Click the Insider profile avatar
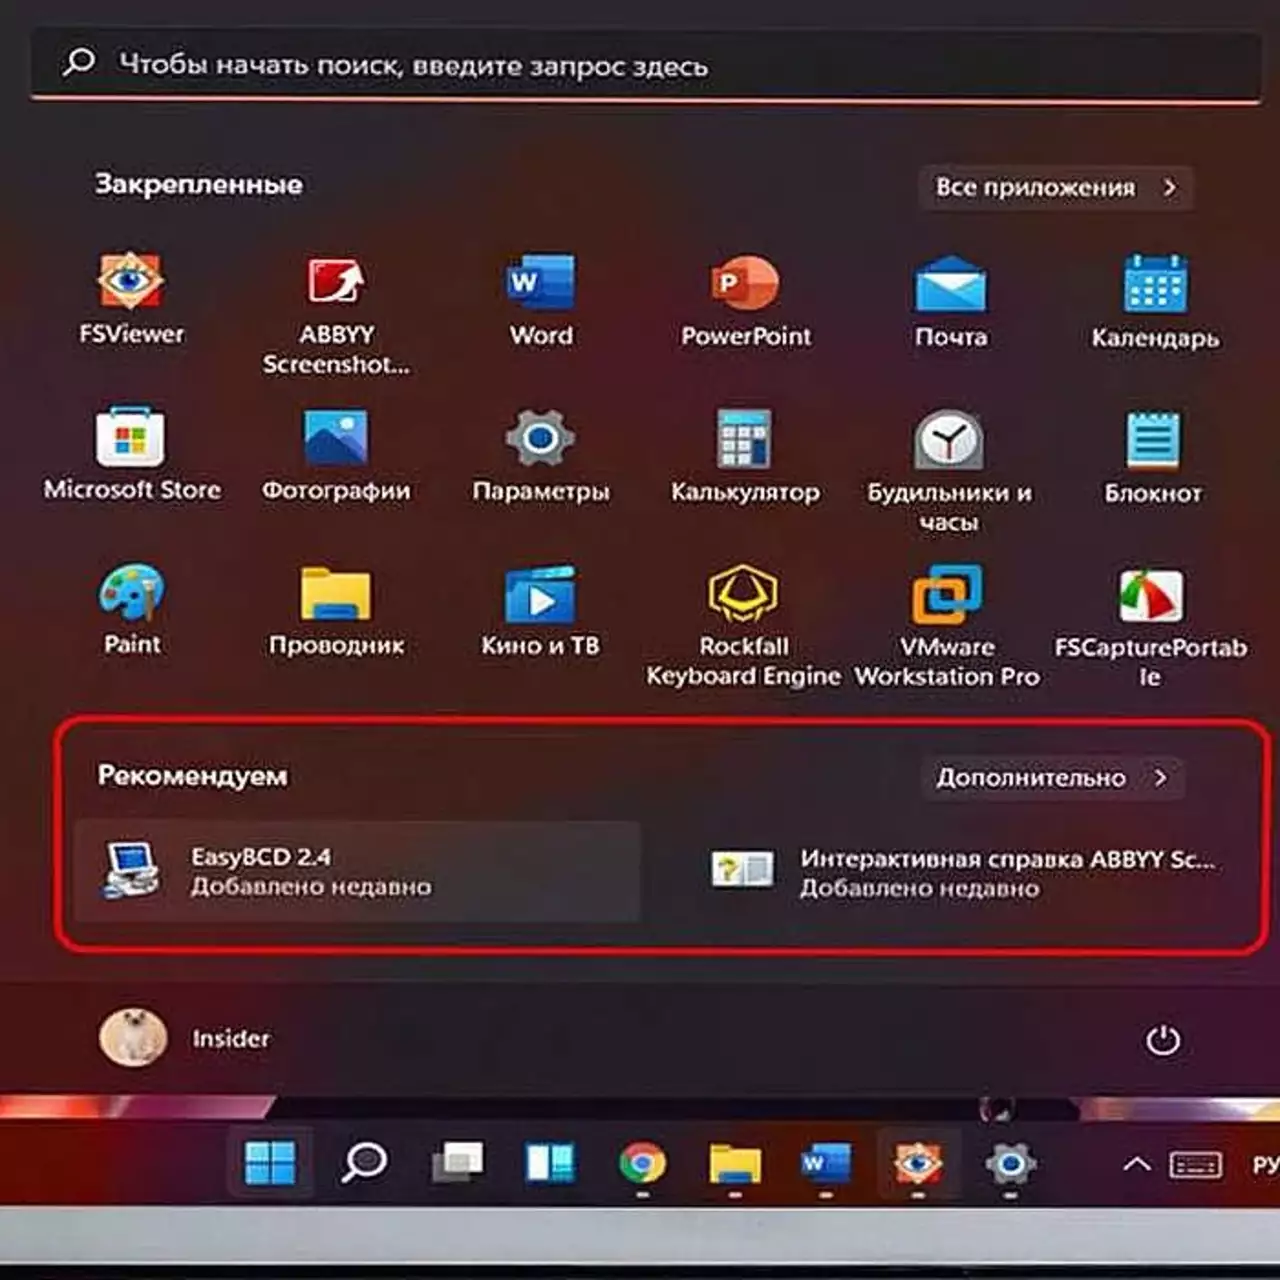The height and width of the screenshot is (1280, 1280). [x=132, y=1037]
